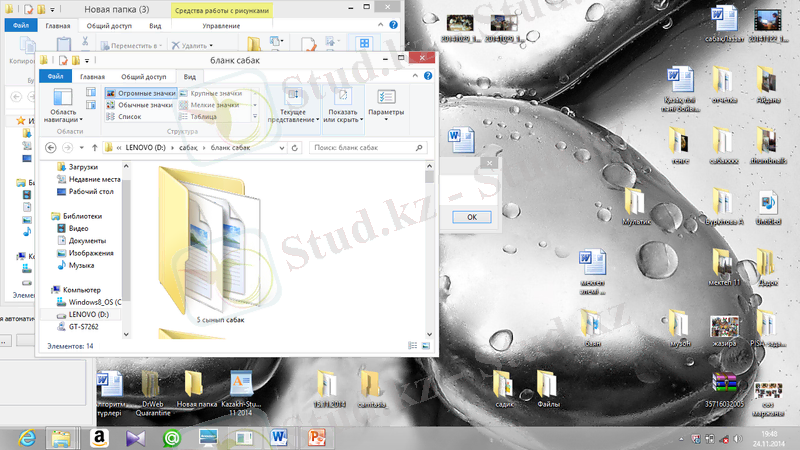Click Word icon in taskbar

(x=281, y=437)
